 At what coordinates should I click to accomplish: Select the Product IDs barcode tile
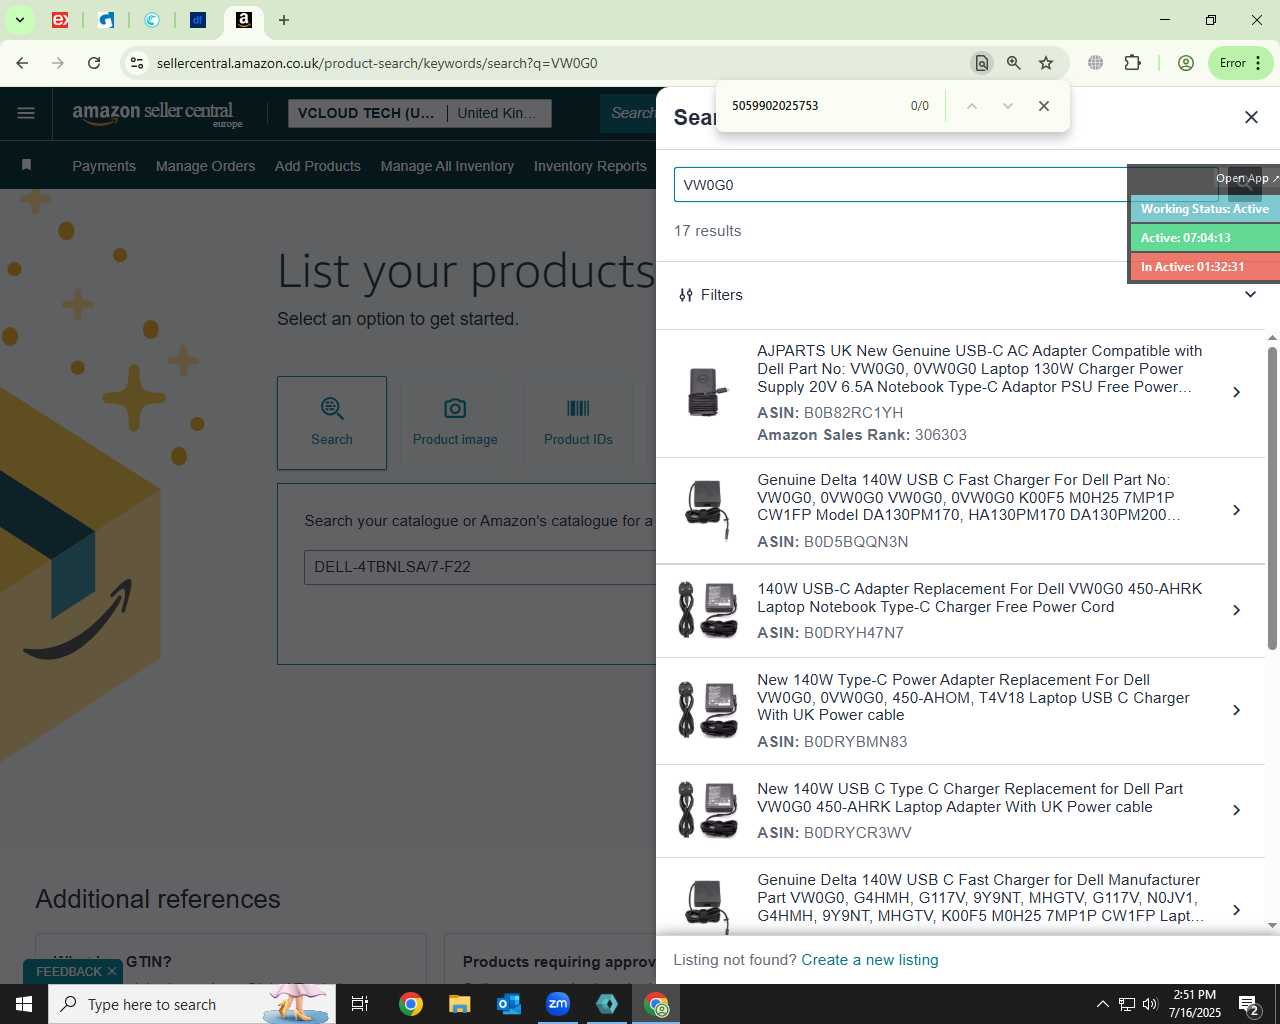click(x=578, y=423)
